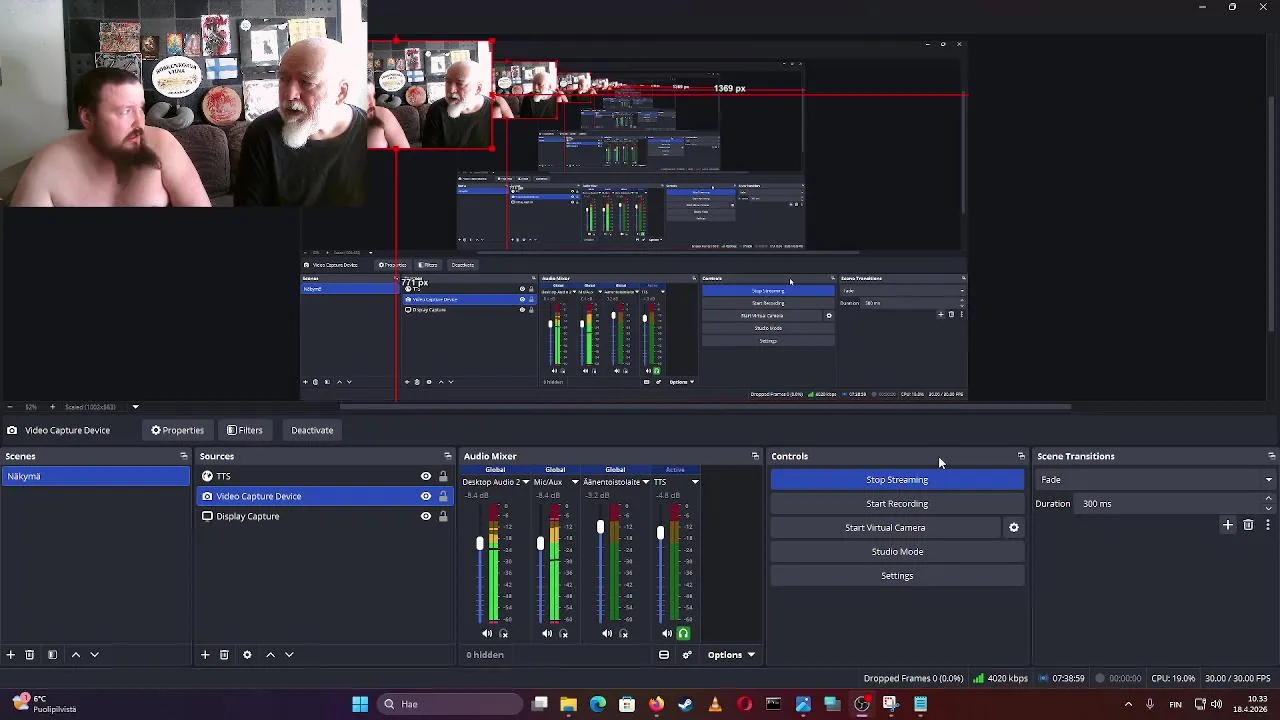Viewport: 1280px width, 720px height.
Task: Open source properties gear in the Sources toolbar
Action: 247,654
